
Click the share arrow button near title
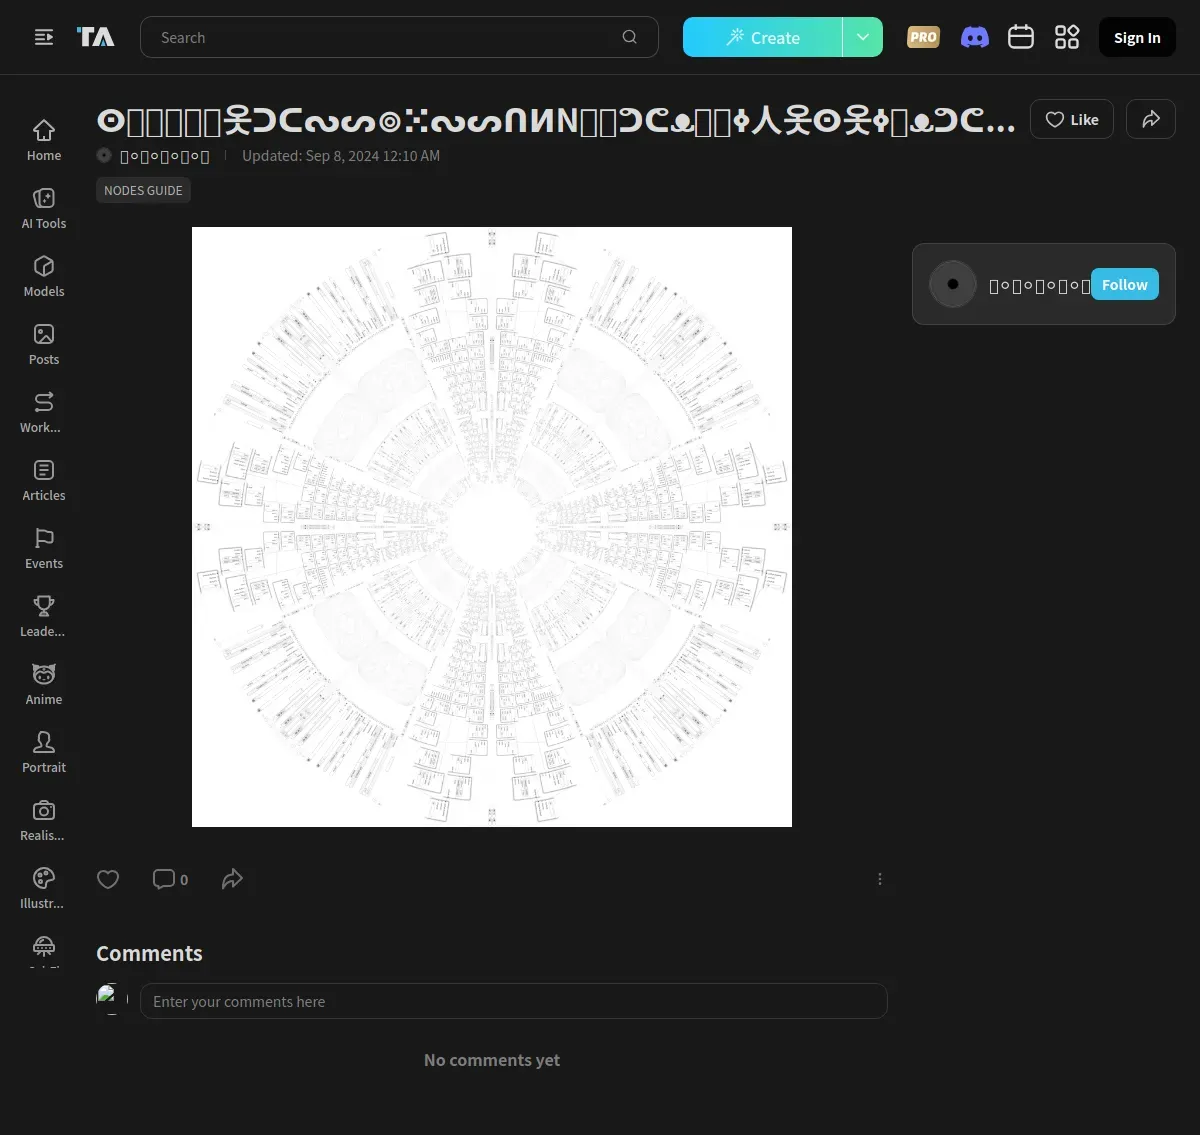pyautogui.click(x=1151, y=119)
